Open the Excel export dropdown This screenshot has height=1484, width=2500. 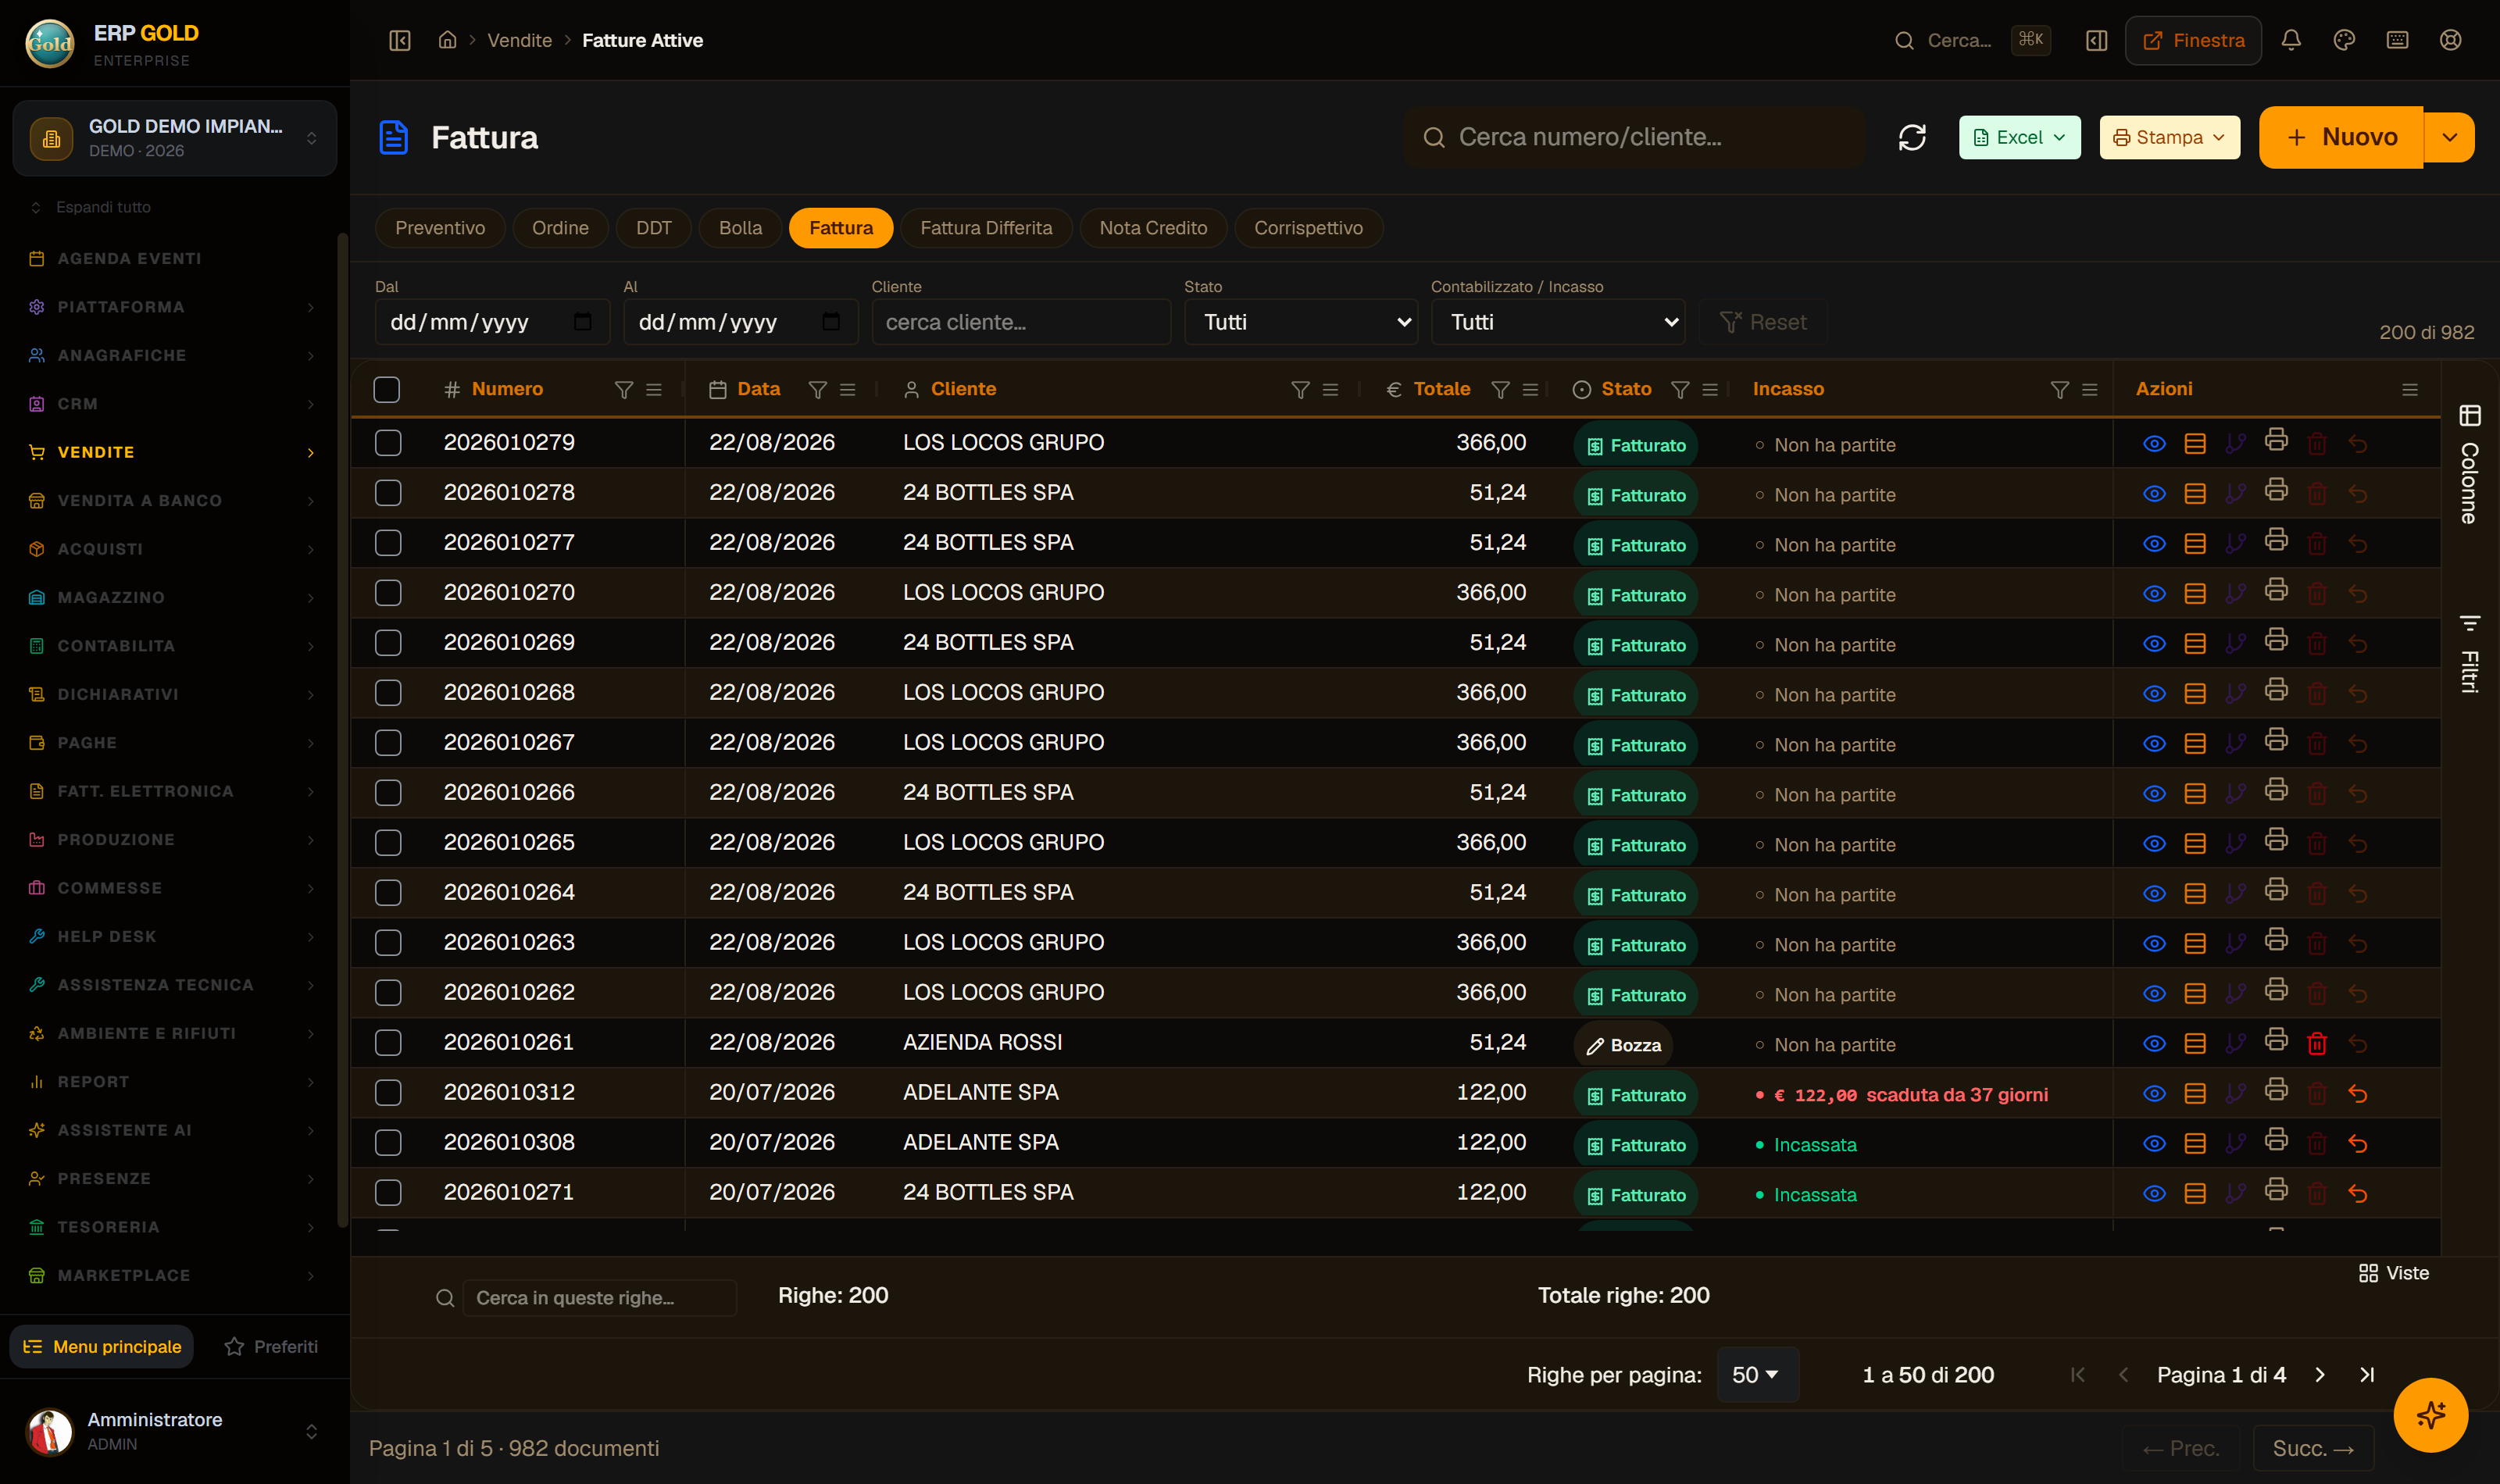[x=2019, y=137]
